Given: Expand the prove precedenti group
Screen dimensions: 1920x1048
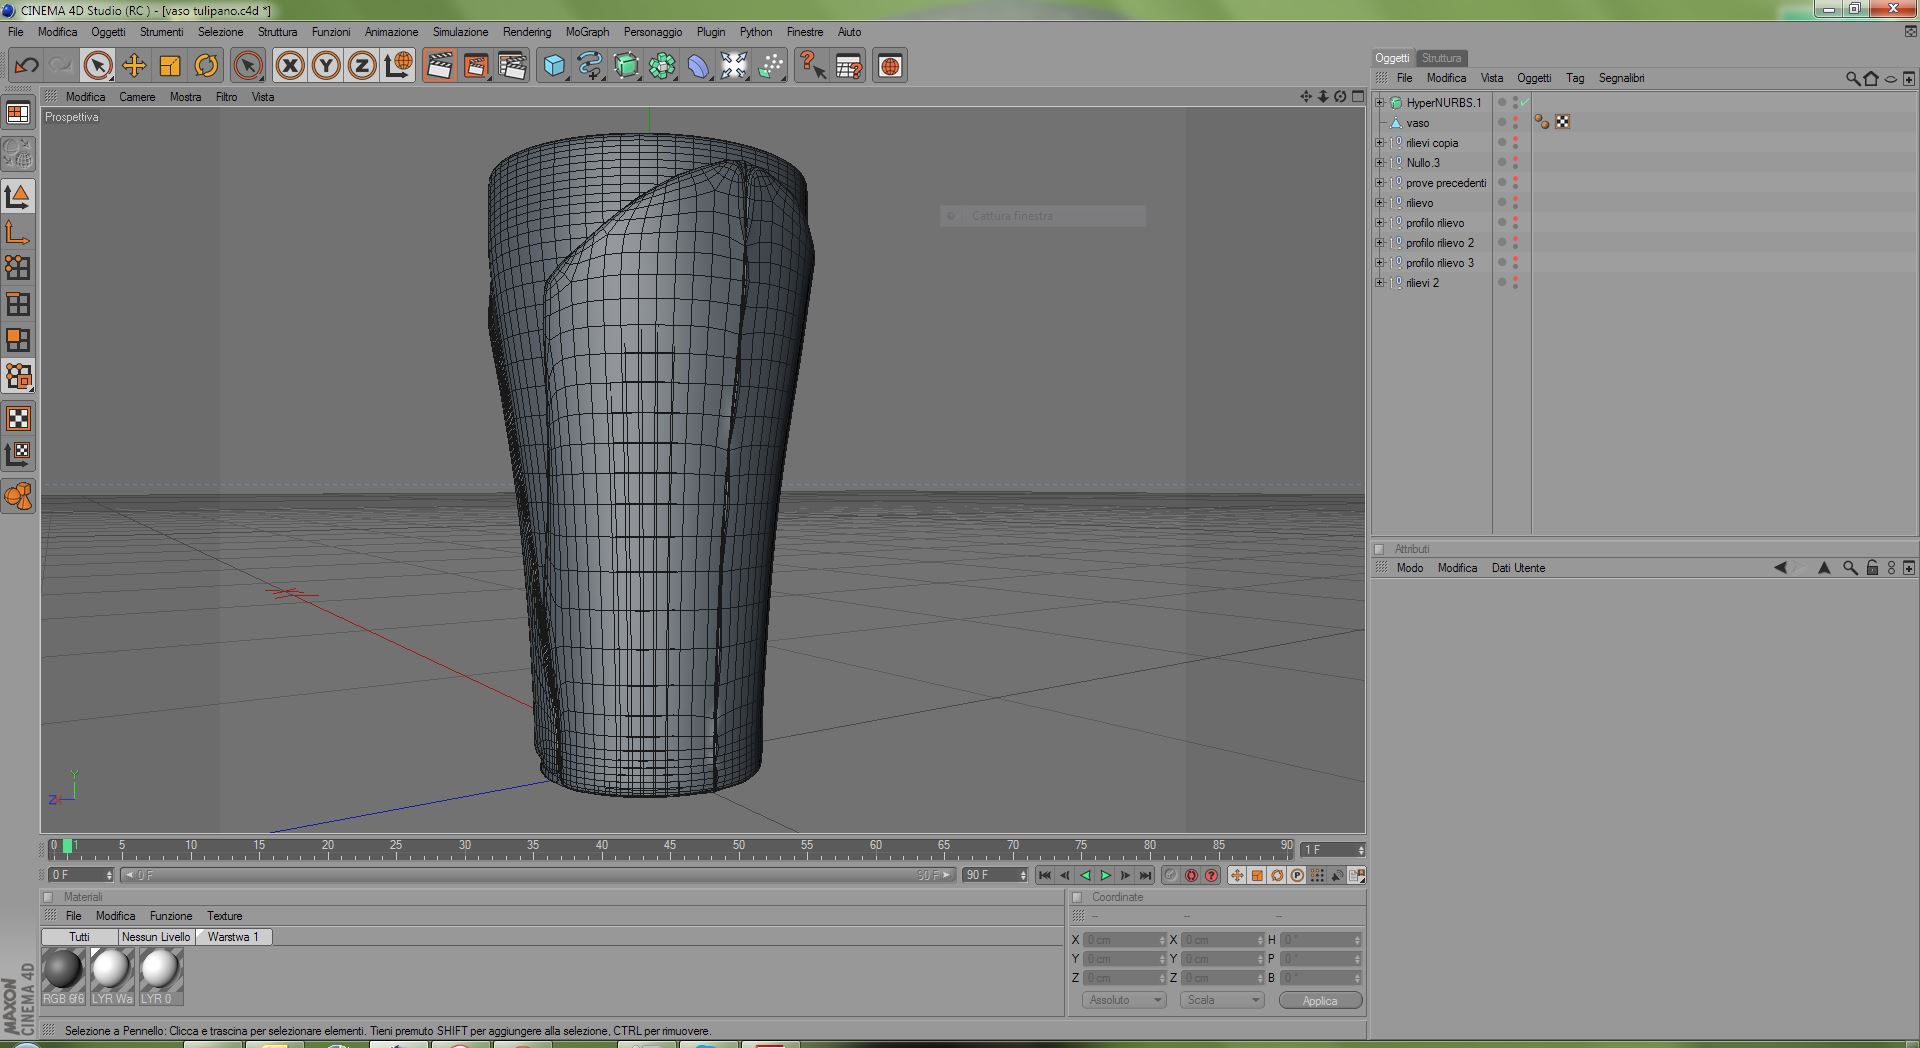Looking at the screenshot, I should point(1380,183).
